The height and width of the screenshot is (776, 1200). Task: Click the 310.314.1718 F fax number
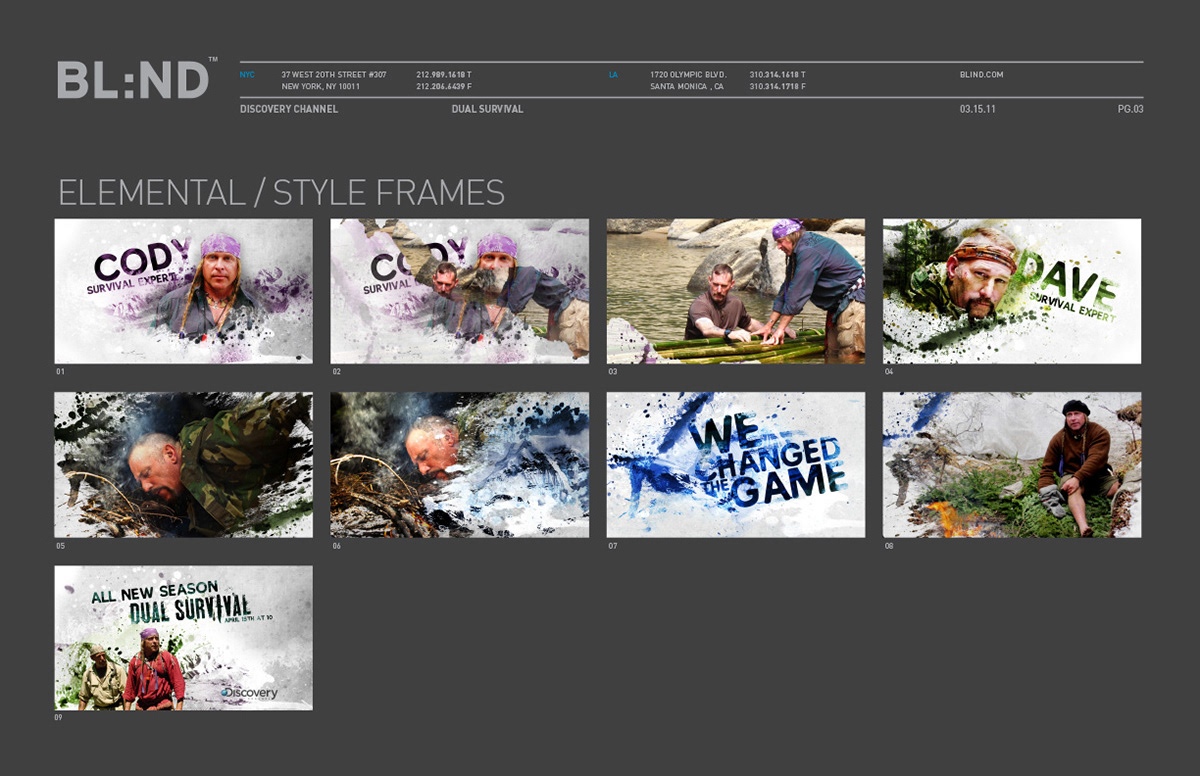point(777,87)
